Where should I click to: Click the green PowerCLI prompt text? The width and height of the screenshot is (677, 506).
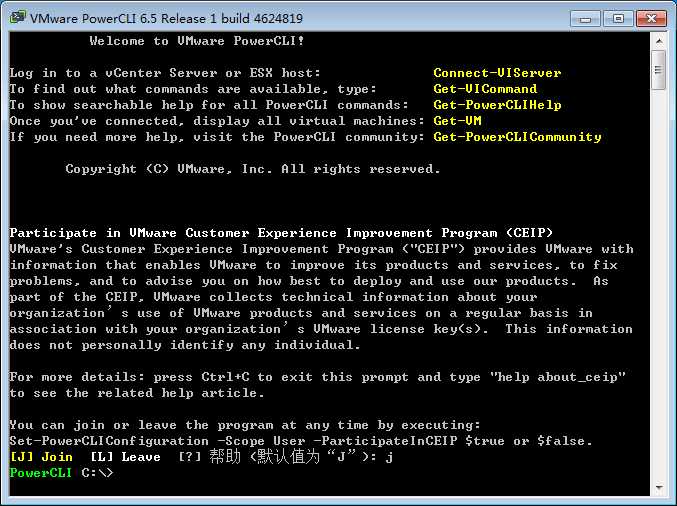[41, 473]
